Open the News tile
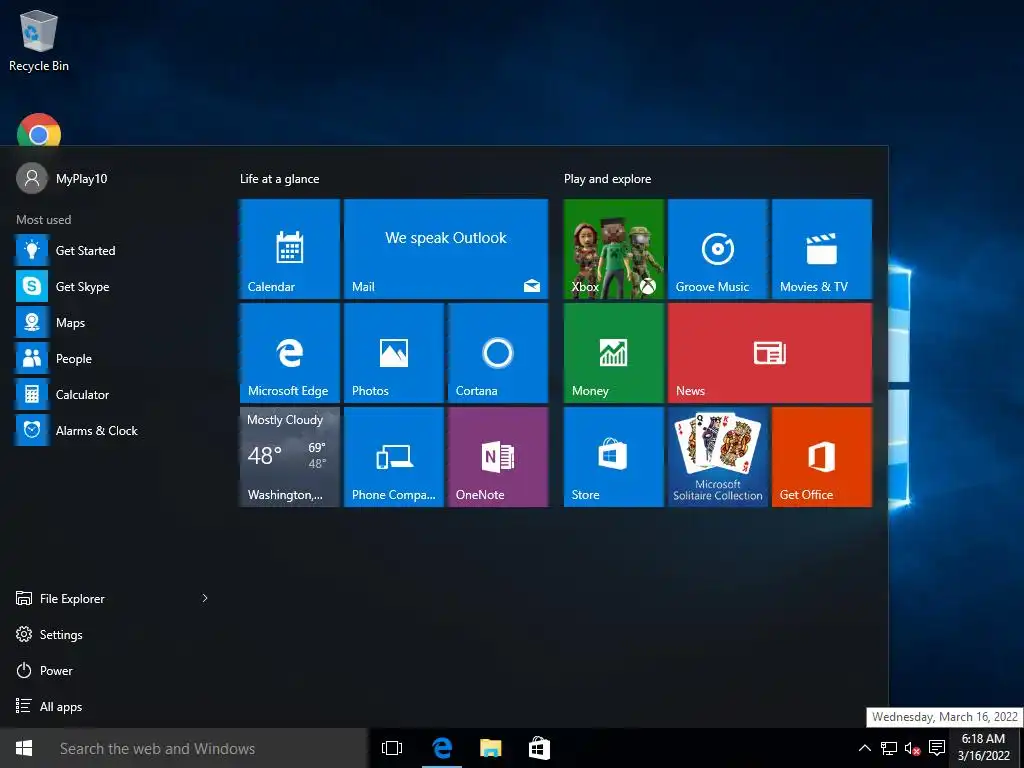This screenshot has height=768, width=1024. pyautogui.click(x=769, y=353)
